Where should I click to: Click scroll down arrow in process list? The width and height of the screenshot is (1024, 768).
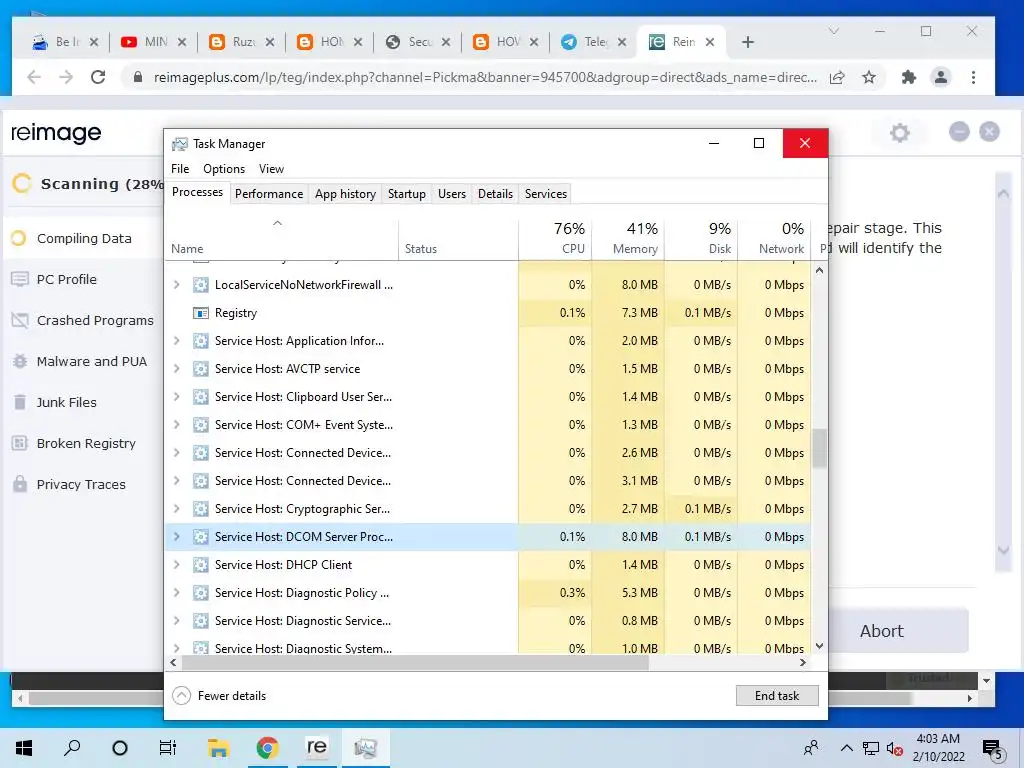819,646
